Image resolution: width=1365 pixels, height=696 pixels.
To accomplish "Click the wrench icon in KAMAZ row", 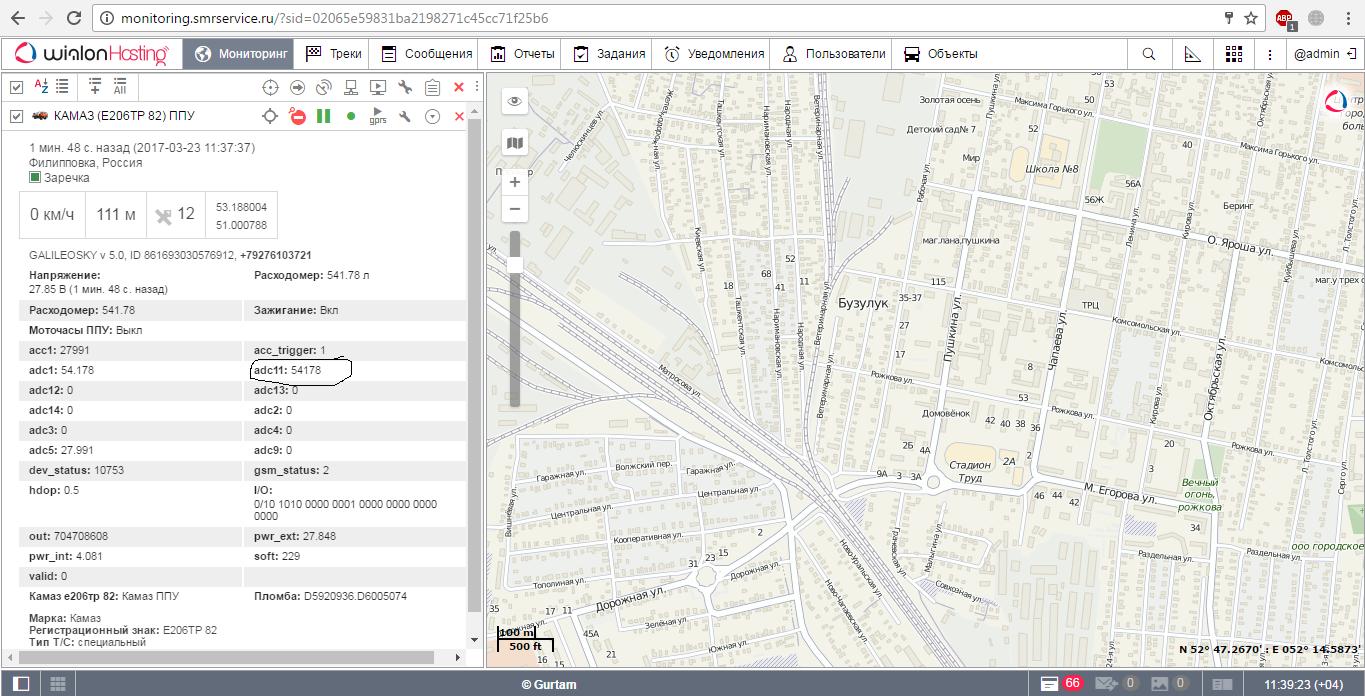I will pos(405,117).
